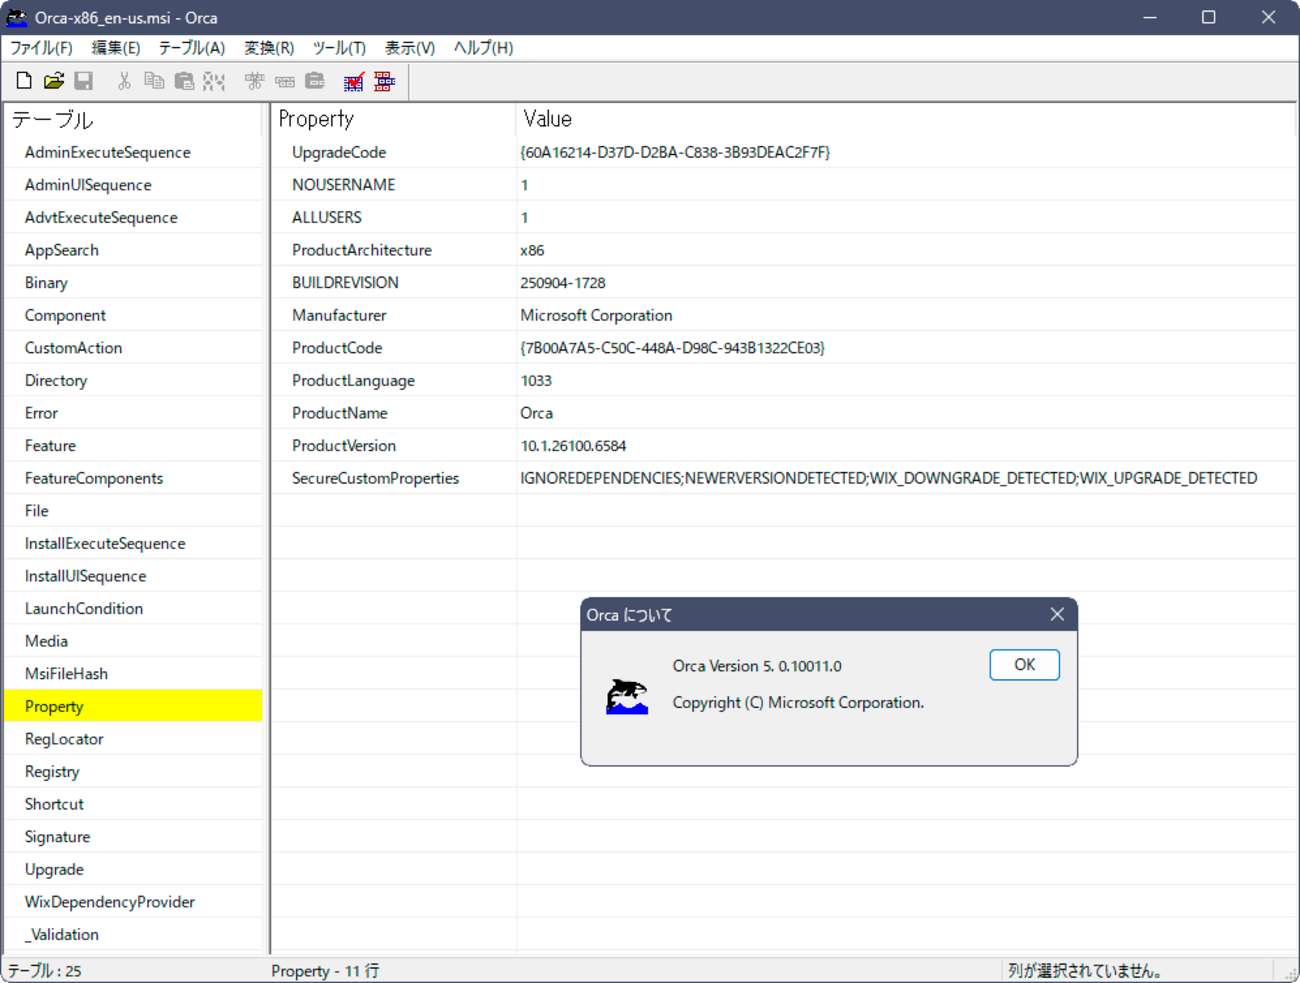Open an existing MSI file from the toolbar
Viewport: 1300px width, 983px height.
point(54,80)
